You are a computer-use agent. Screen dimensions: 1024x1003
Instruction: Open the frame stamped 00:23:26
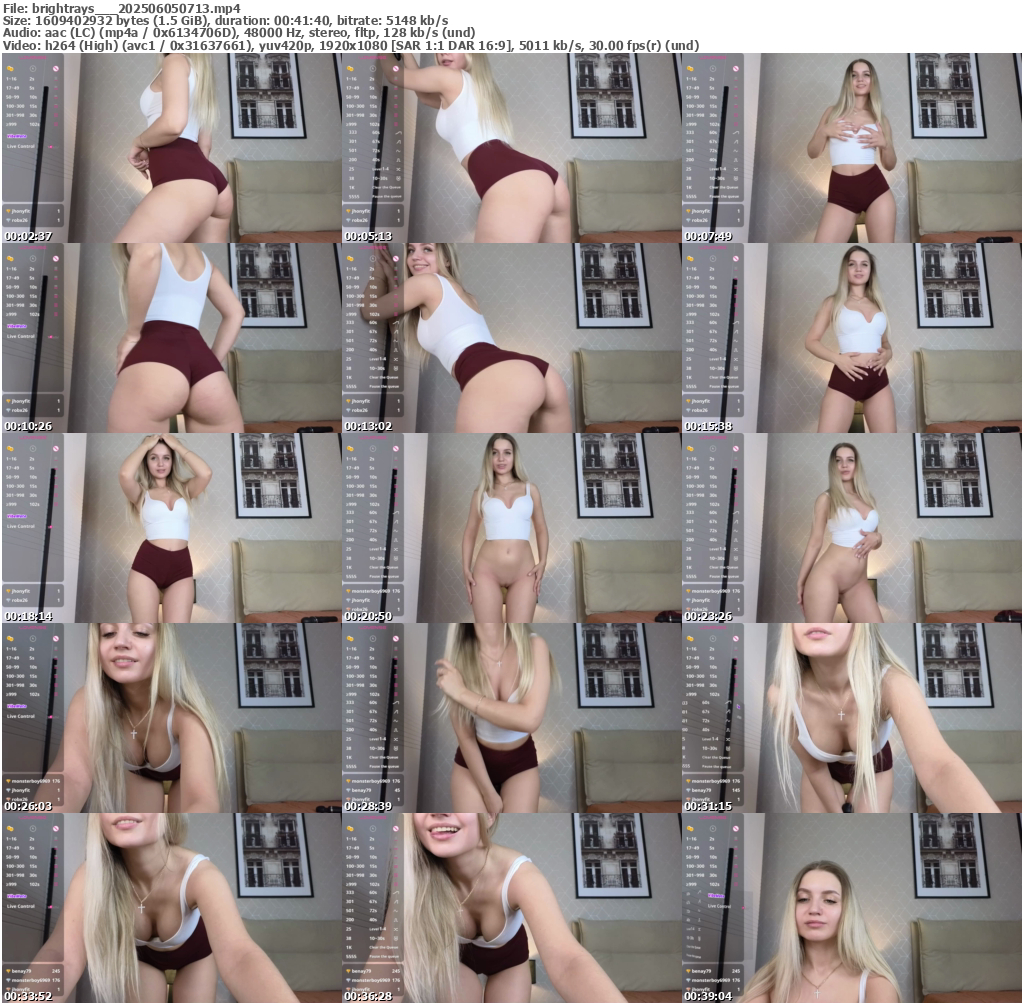pos(852,528)
